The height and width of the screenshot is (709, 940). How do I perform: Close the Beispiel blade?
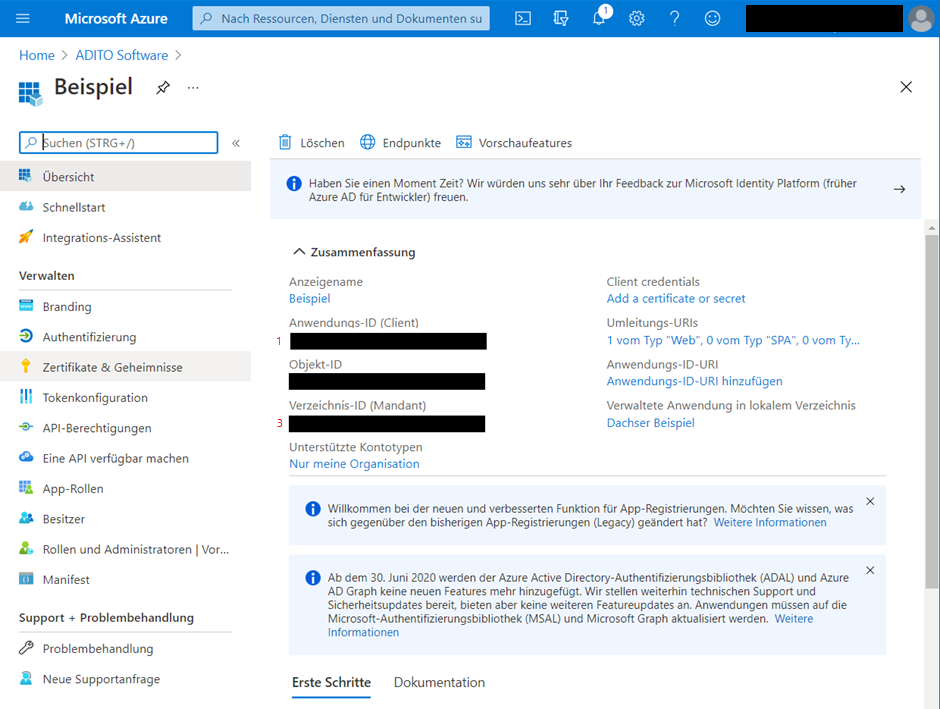(906, 87)
